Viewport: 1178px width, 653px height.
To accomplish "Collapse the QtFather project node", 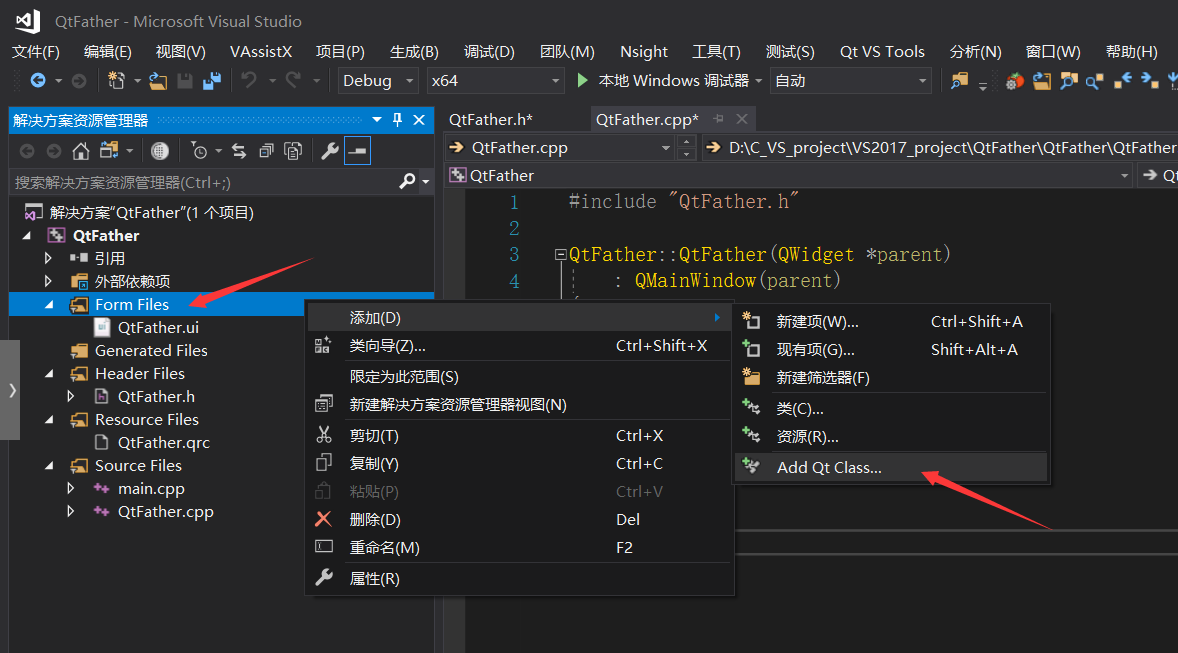I will [x=28, y=235].
